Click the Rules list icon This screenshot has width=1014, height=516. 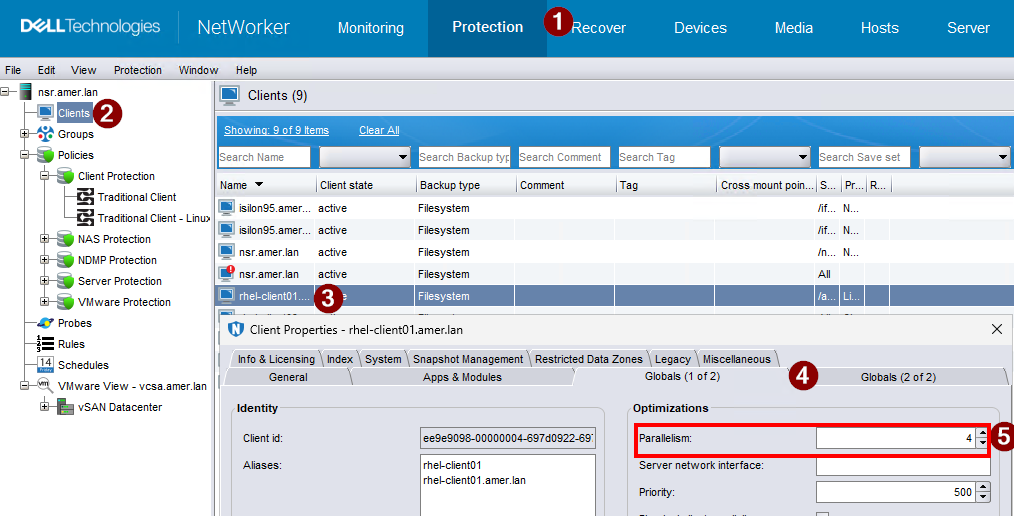tap(45, 344)
